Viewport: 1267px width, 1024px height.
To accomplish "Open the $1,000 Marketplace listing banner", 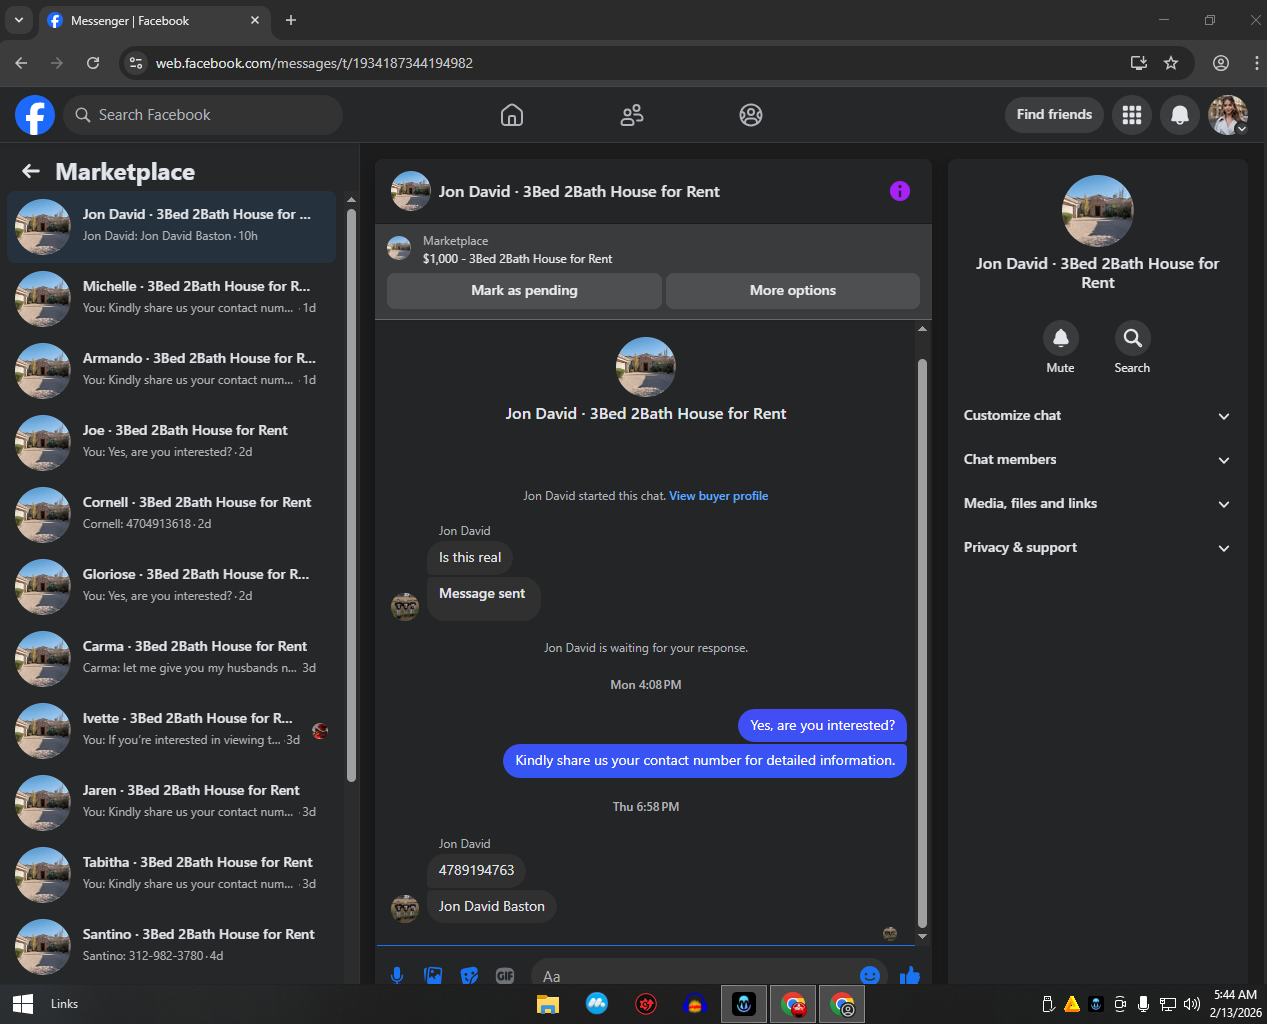I will 653,249.
